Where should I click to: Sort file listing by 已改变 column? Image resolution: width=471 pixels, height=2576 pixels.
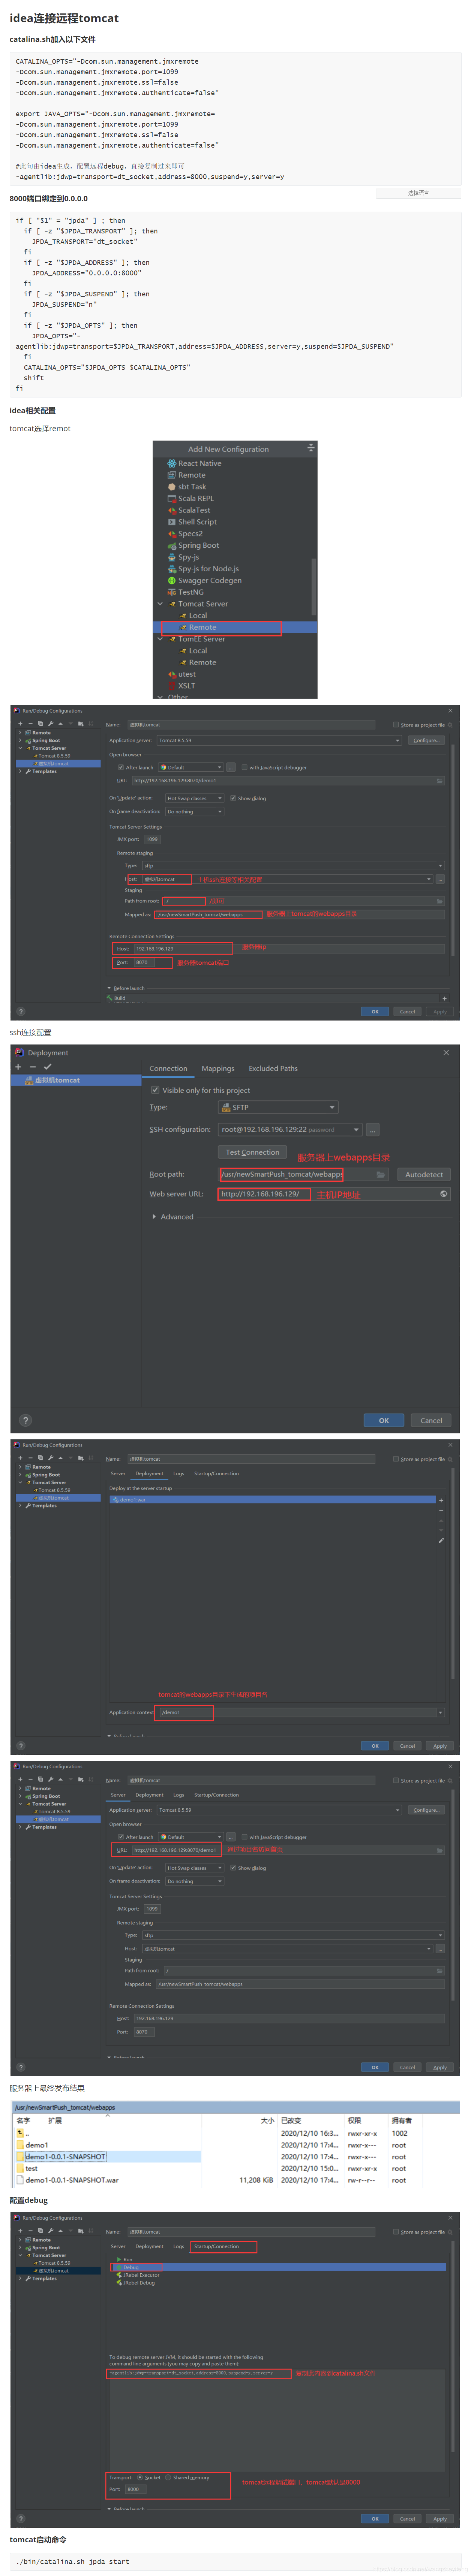pyautogui.click(x=291, y=2120)
